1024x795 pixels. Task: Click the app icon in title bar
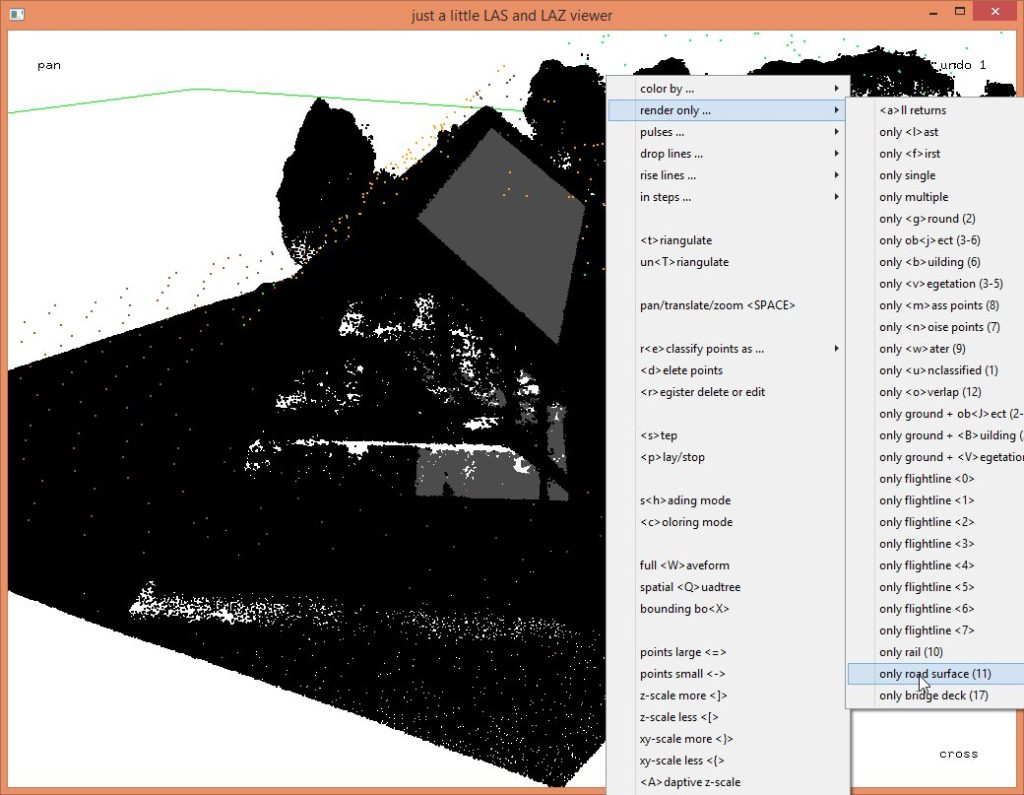(x=15, y=14)
